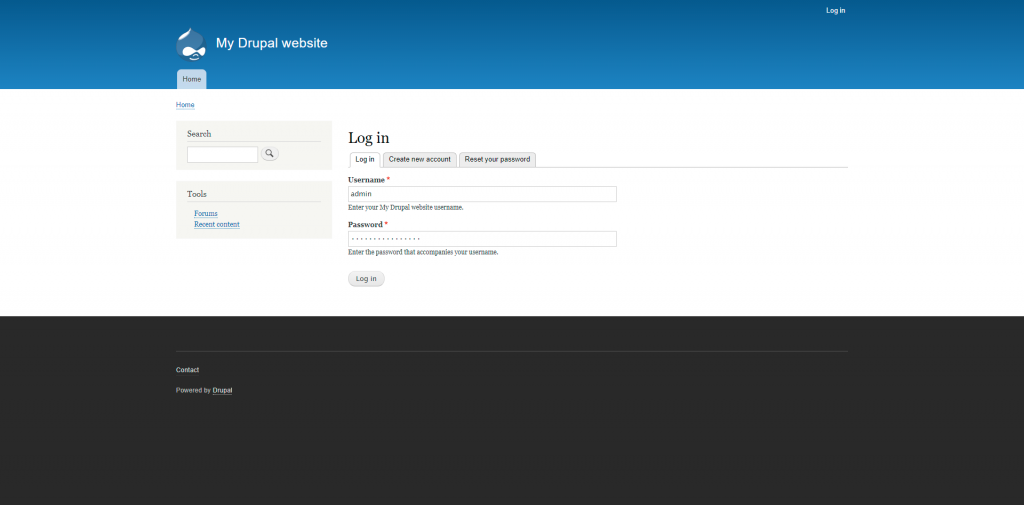Click the Drupal droplet logo
This screenshot has height=505, width=1024.
pos(191,44)
